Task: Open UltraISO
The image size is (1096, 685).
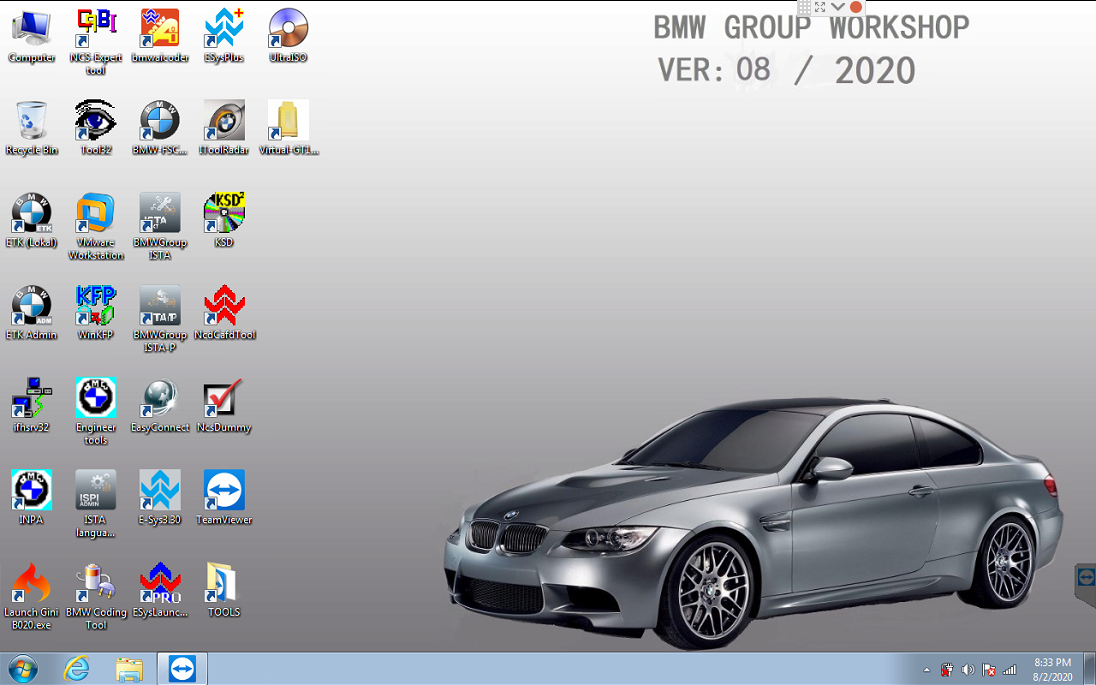Action: point(287,28)
